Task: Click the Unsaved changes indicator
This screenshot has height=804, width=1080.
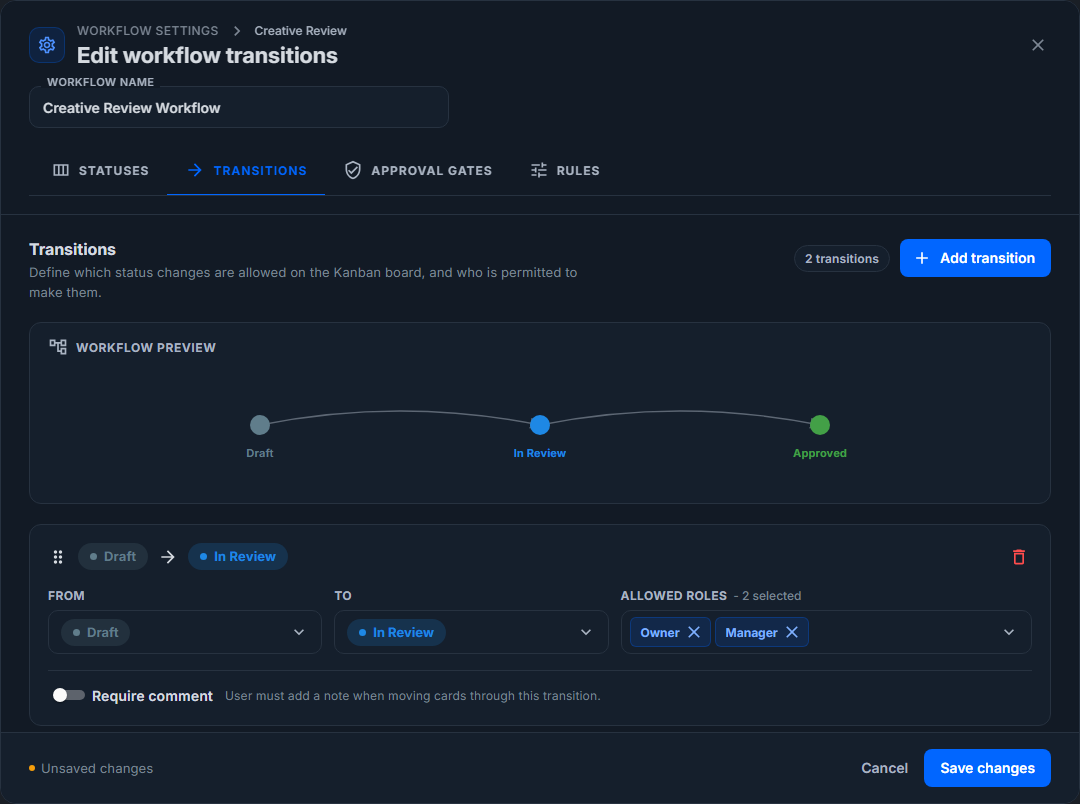Action: pos(91,768)
